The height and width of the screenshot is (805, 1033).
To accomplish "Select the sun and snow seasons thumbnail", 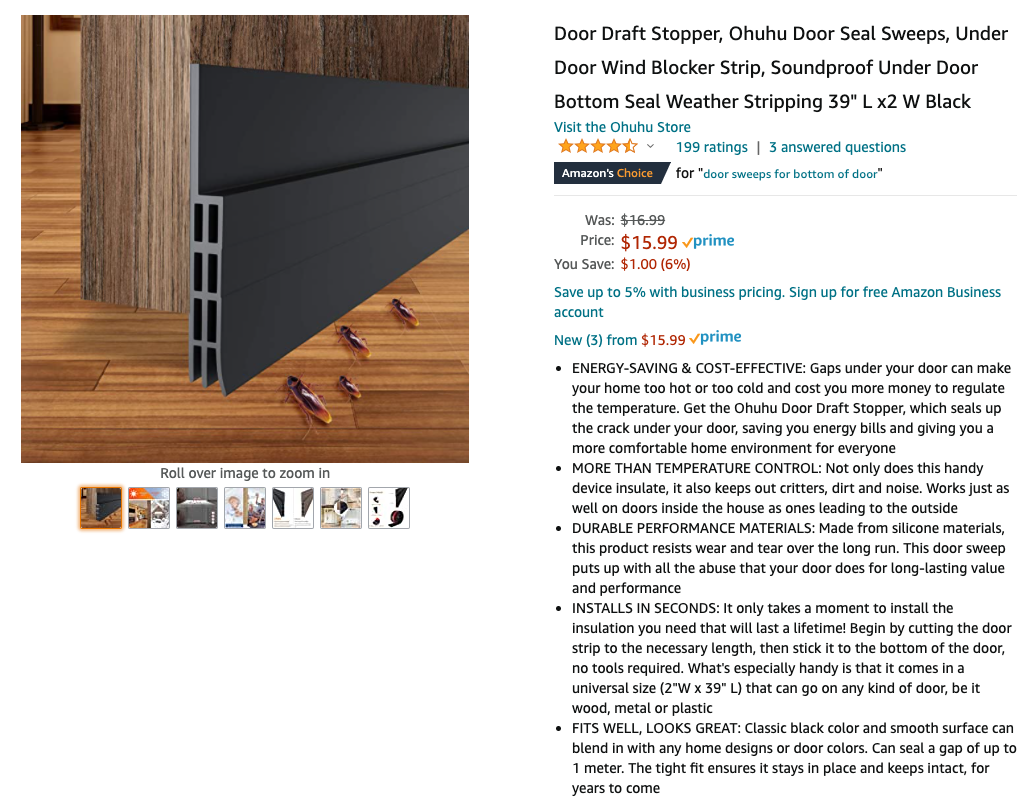I will point(149,508).
